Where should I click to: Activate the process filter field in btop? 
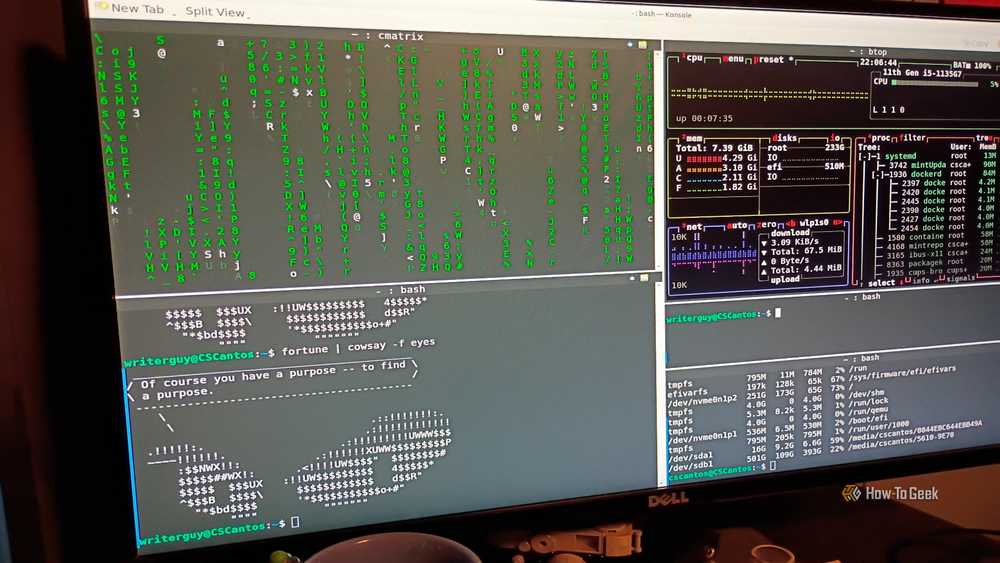(x=912, y=138)
